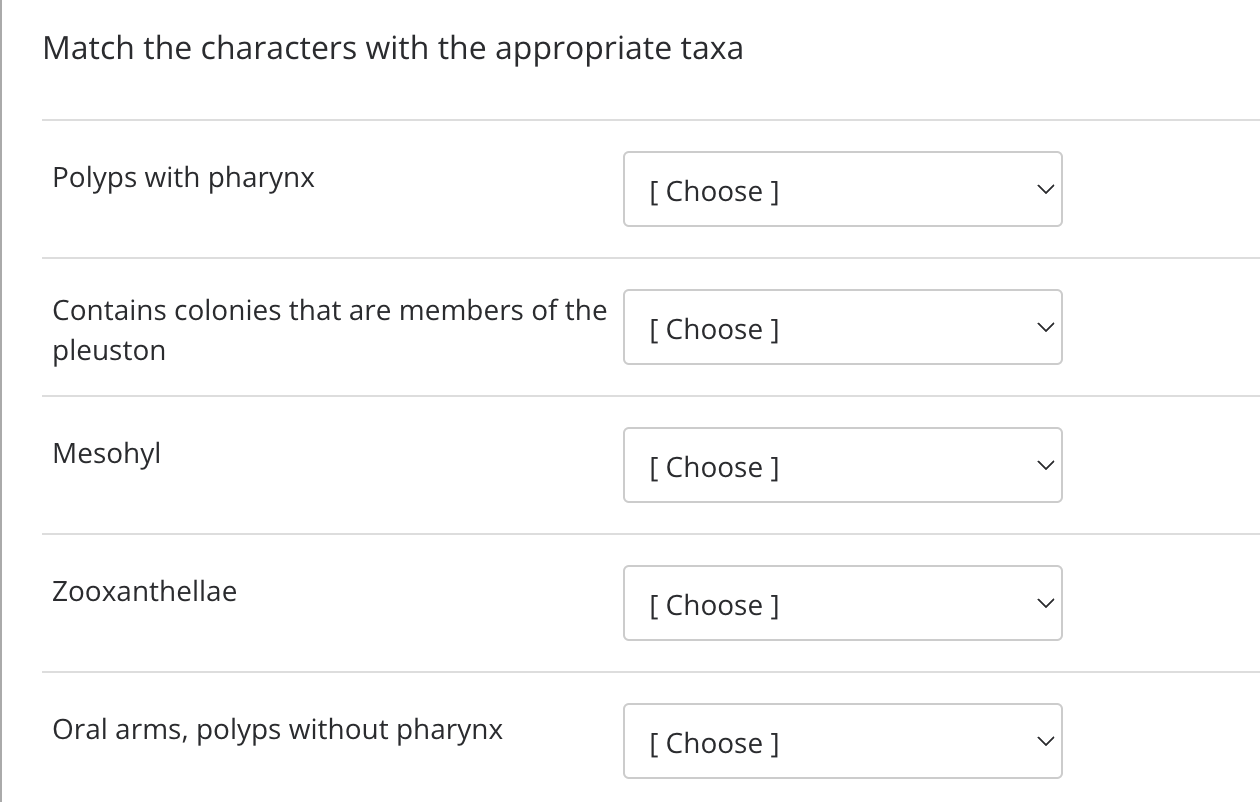Image resolution: width=1260 pixels, height=802 pixels.
Task: Open the Zooxanthellae answer dropdown
Action: pos(842,603)
